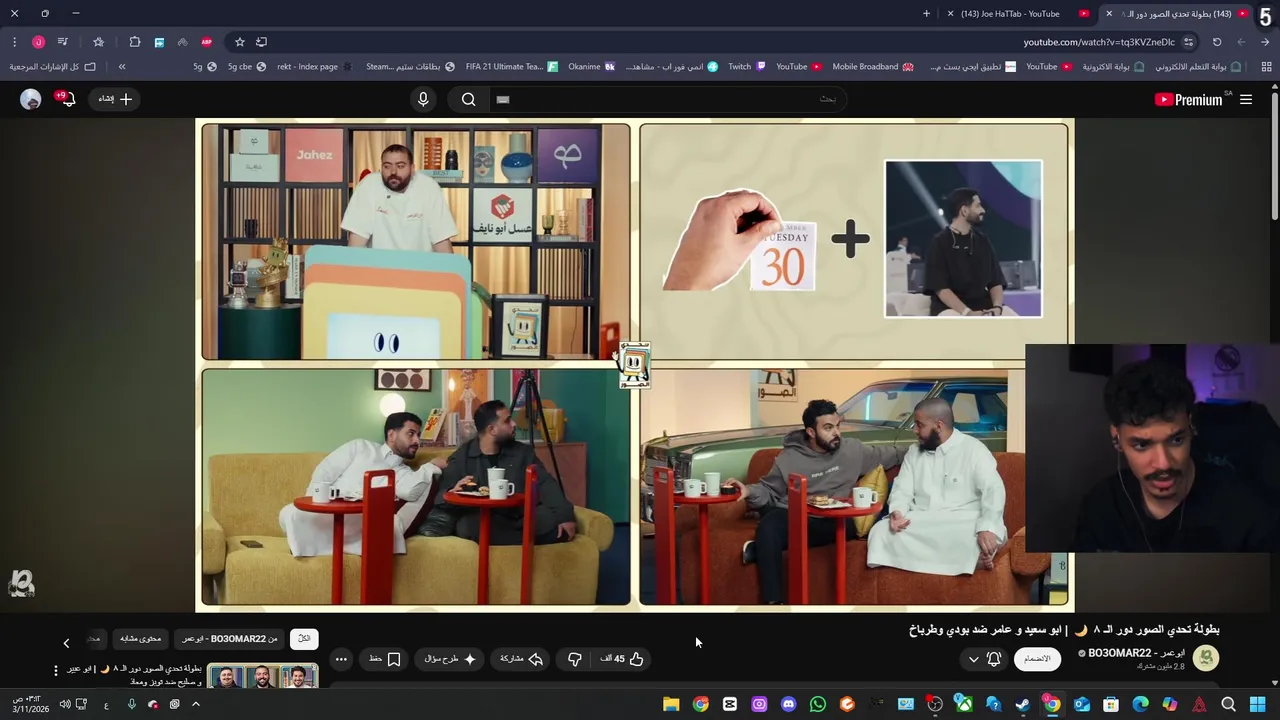
Task: Open the taskbar clock and date
Action: point(31,704)
